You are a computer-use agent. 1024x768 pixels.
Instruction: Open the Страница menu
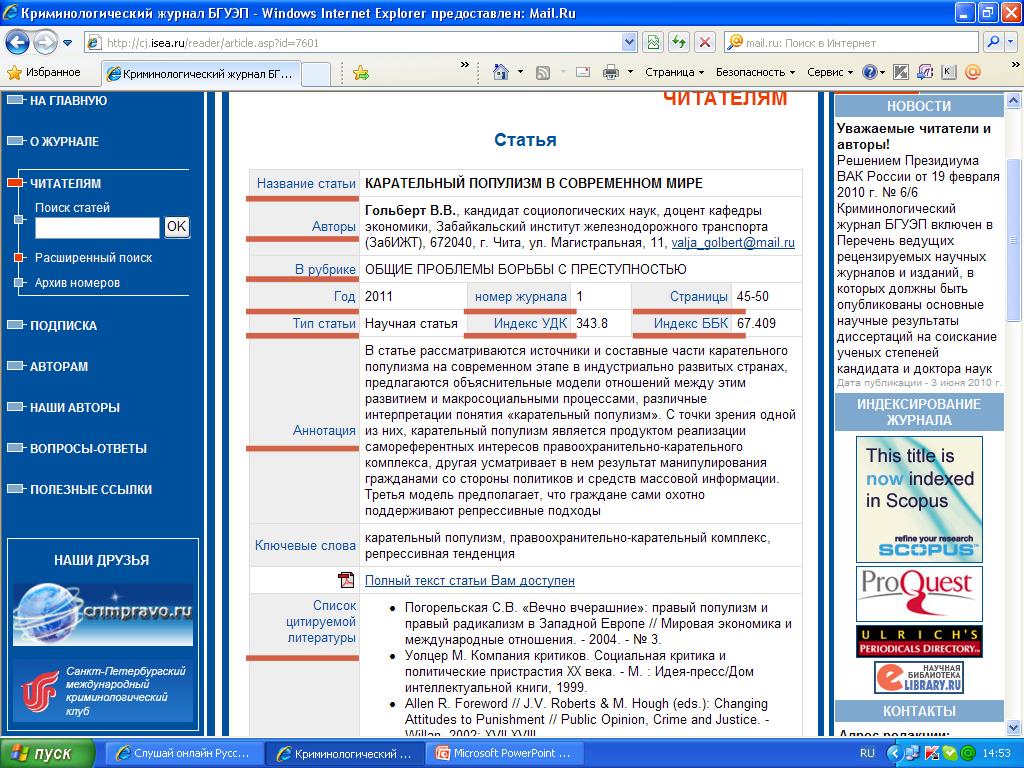(x=675, y=72)
